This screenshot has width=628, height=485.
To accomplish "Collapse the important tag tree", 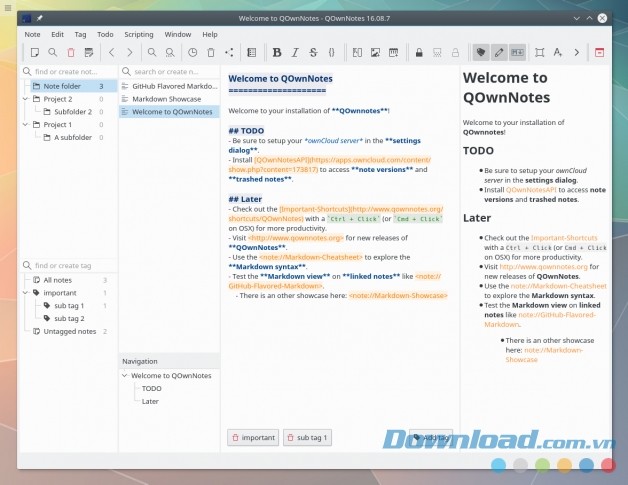I will point(25,293).
